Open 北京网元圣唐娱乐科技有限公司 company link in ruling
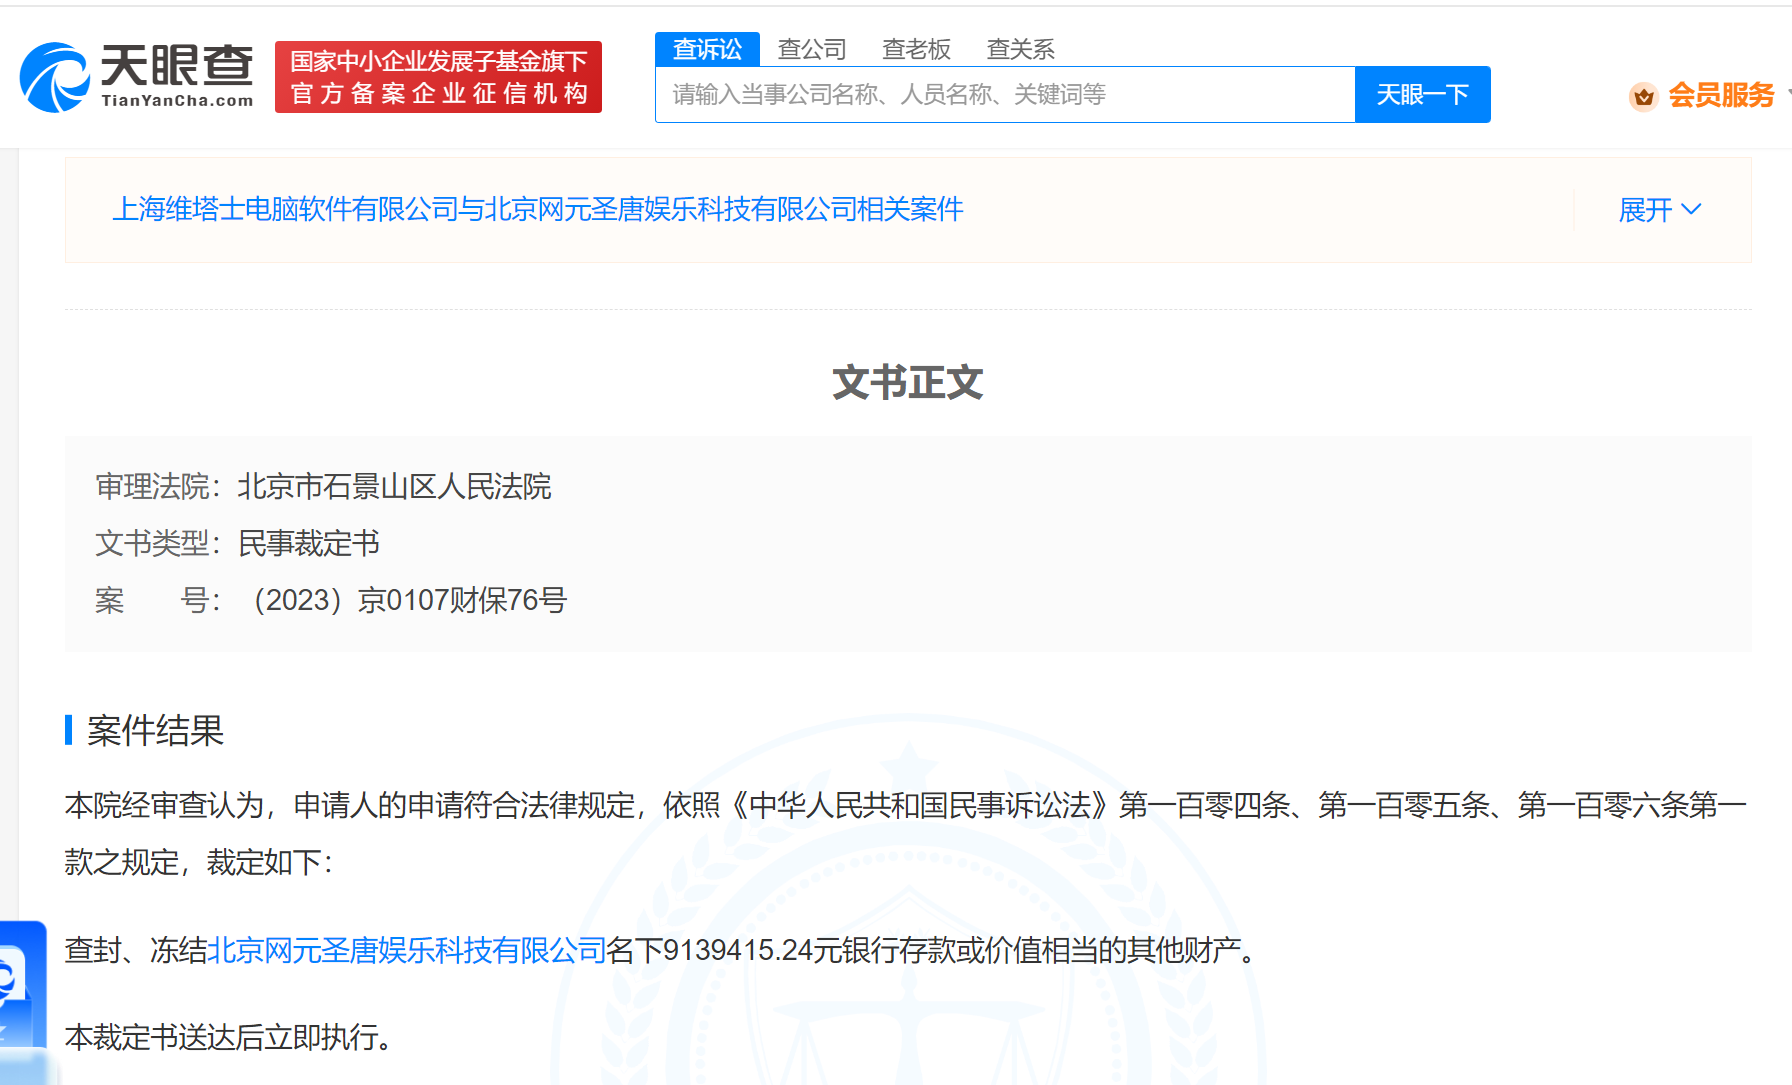The height and width of the screenshot is (1085, 1792). [407, 950]
